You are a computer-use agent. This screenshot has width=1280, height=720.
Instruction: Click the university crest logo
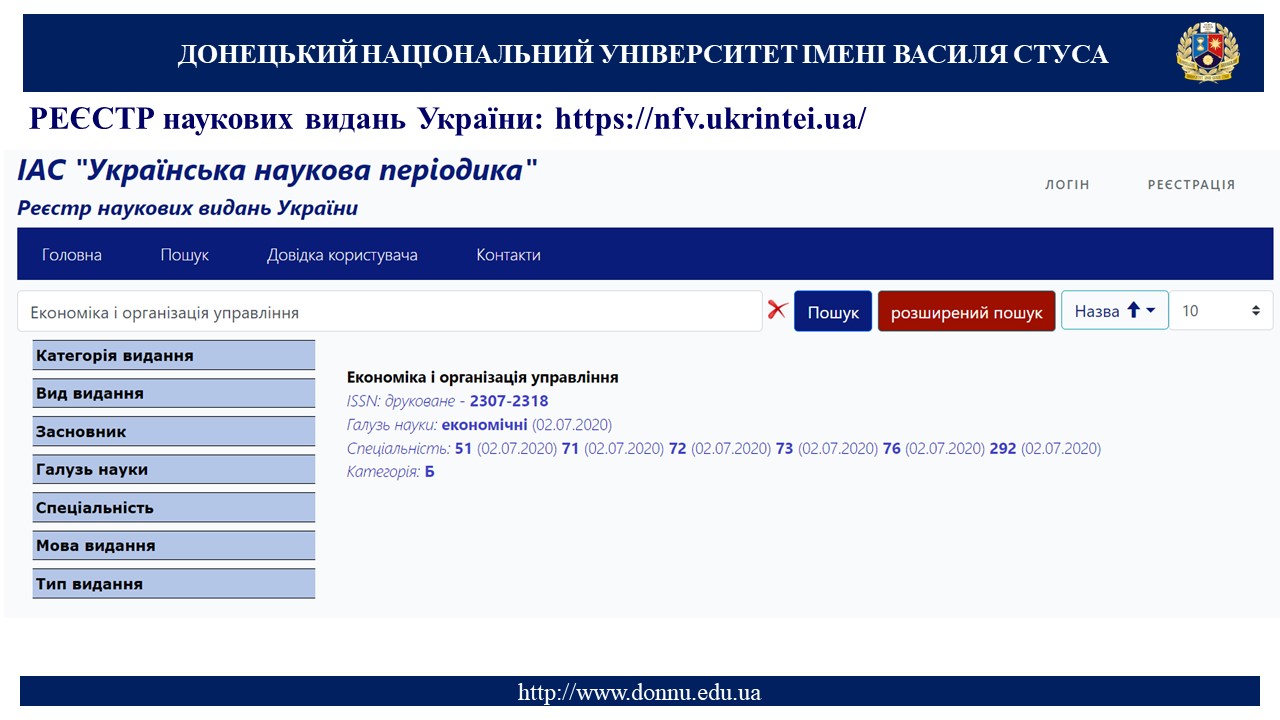[x=1206, y=52]
